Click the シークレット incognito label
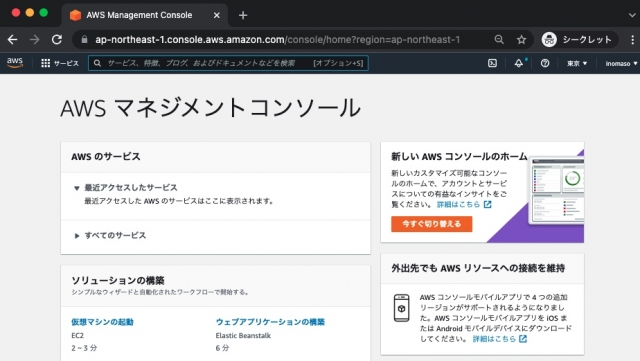This screenshot has height=361, width=640. 587,40
